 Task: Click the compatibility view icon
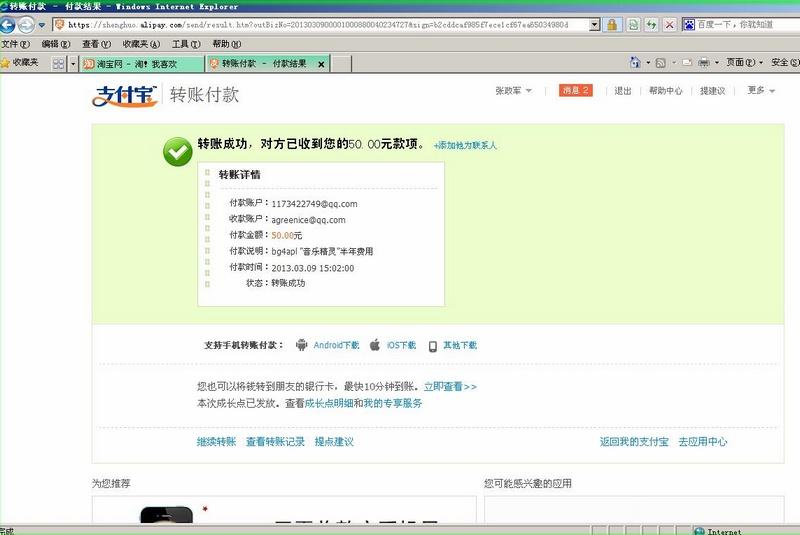tap(633, 24)
